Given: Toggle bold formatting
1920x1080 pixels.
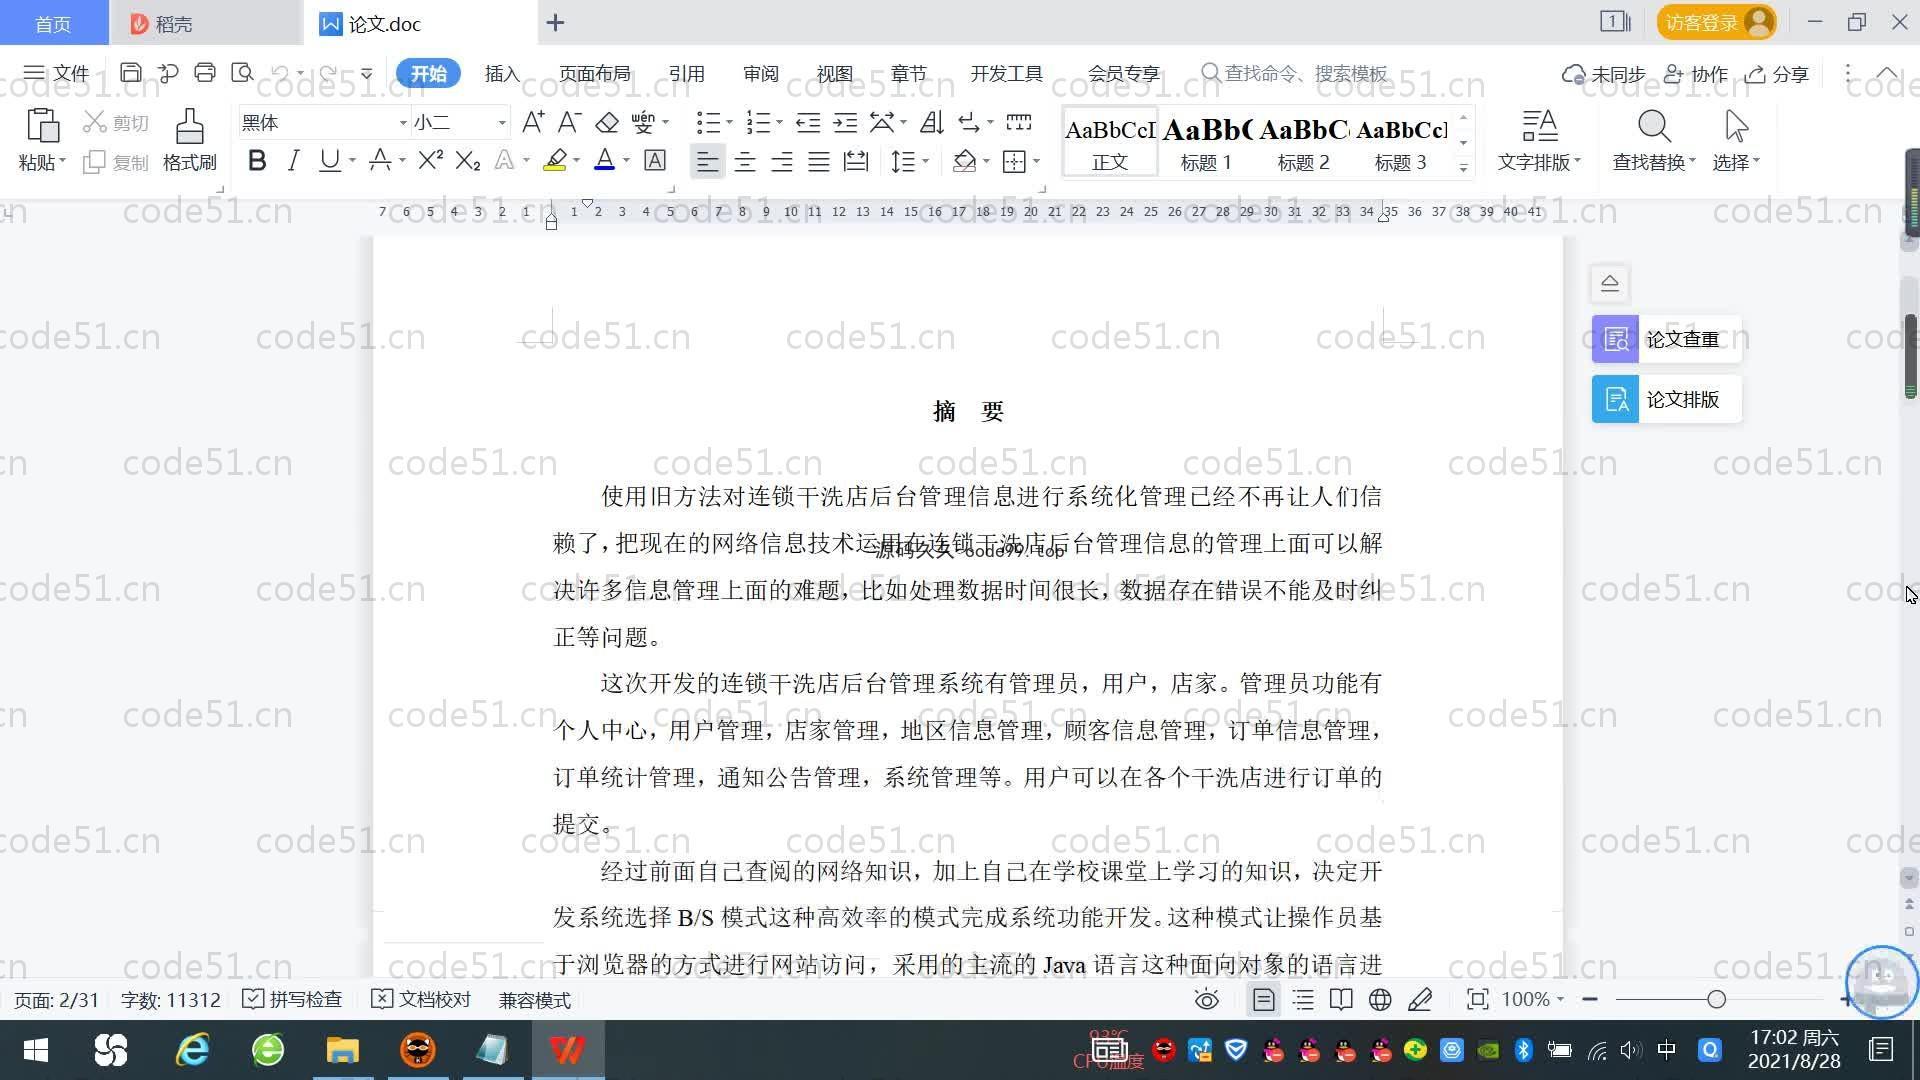Looking at the screenshot, I should 257,161.
